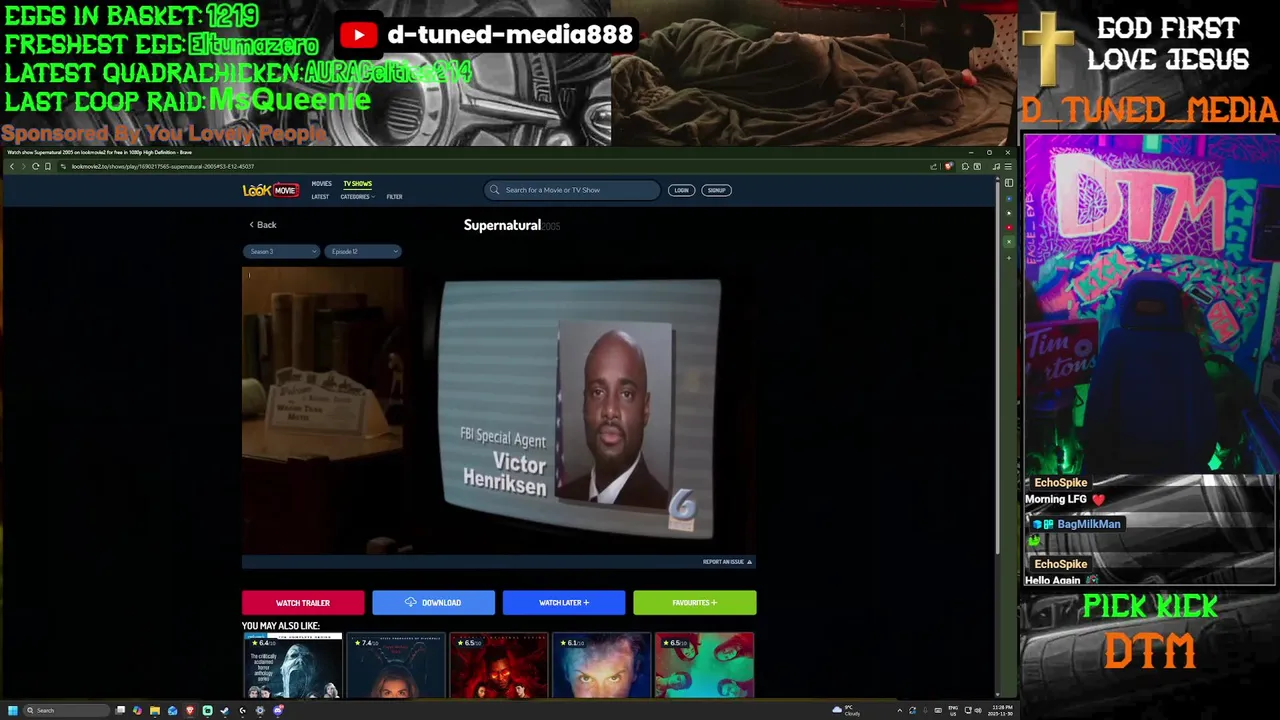Click the Task View icon on taskbar
This screenshot has height=720, width=1280.
(120, 710)
